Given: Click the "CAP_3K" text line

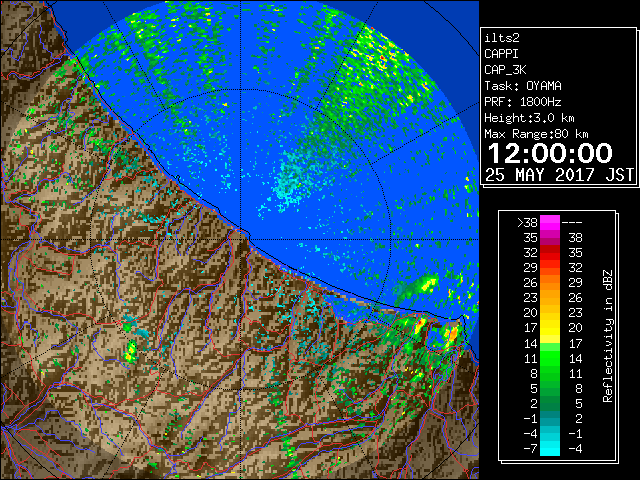Looking at the screenshot, I should coord(505,70).
